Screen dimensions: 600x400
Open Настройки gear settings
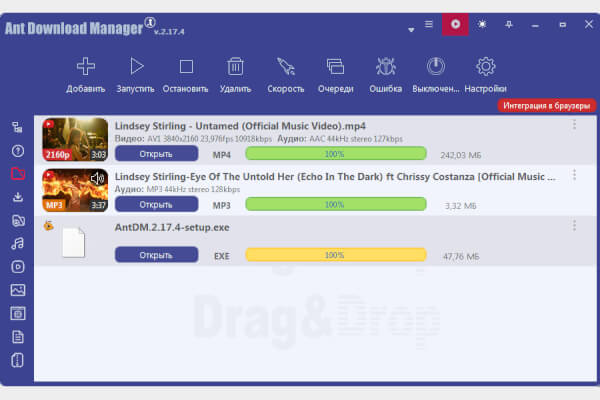tap(486, 67)
